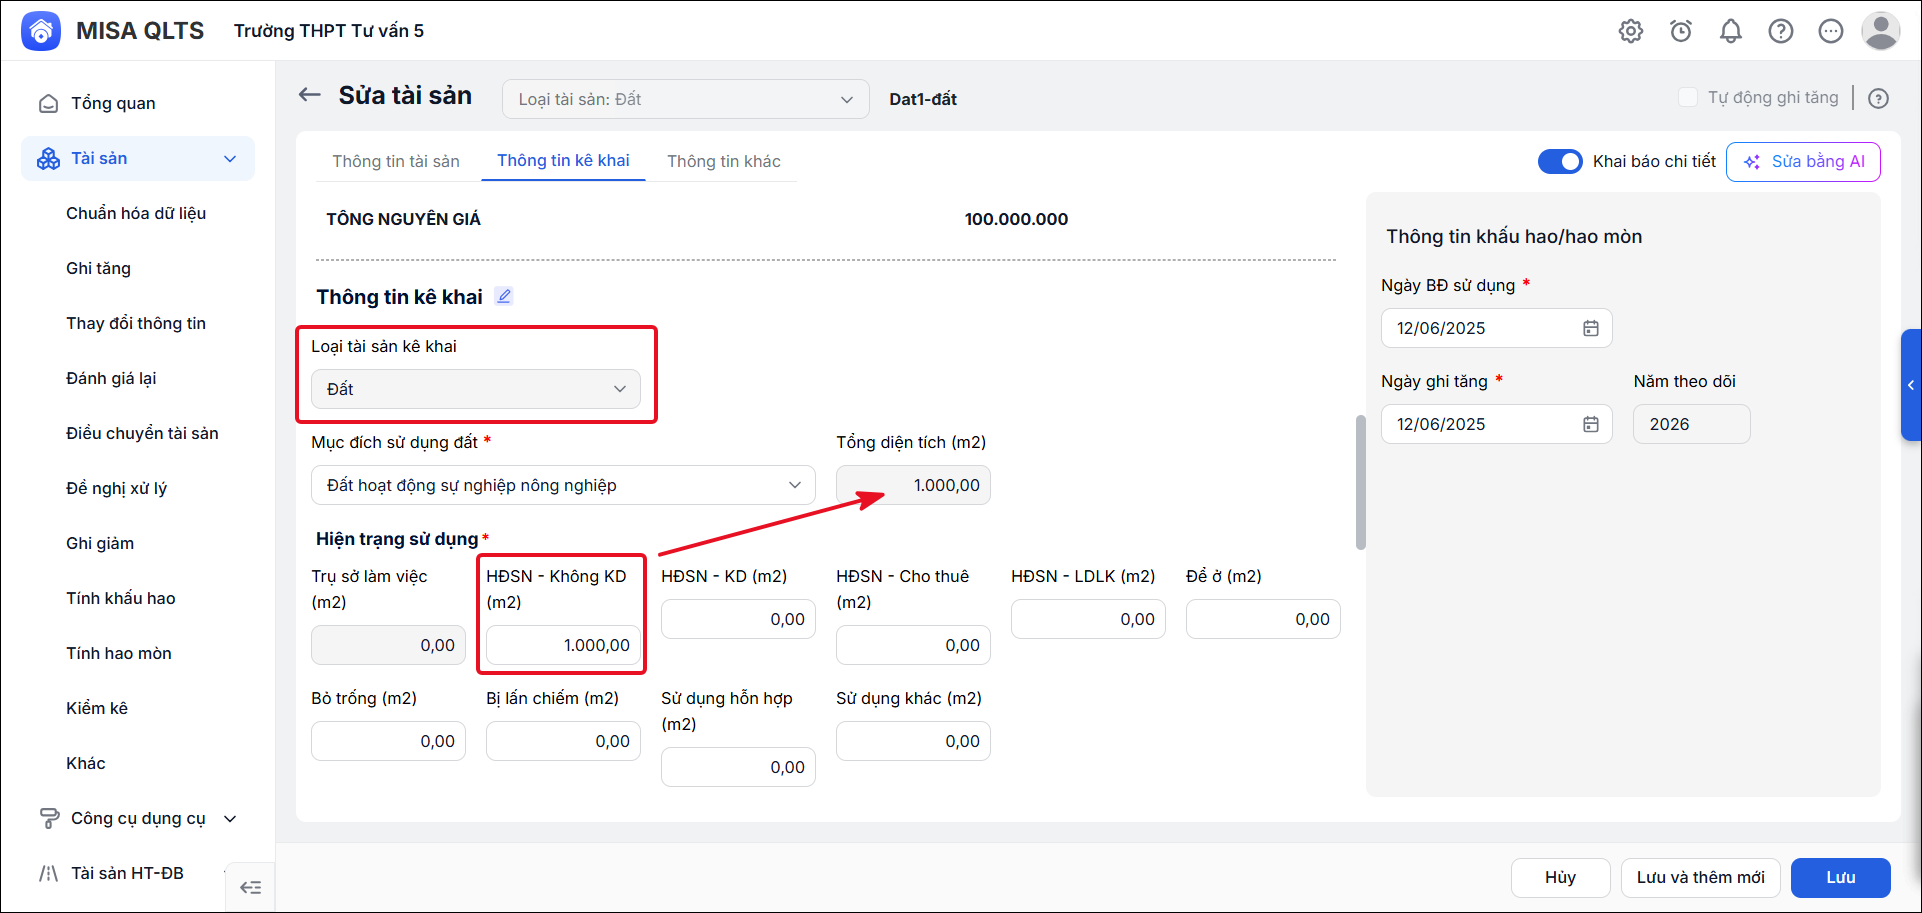
Task: Focus the Để ở (m2) field
Action: click(x=1263, y=619)
